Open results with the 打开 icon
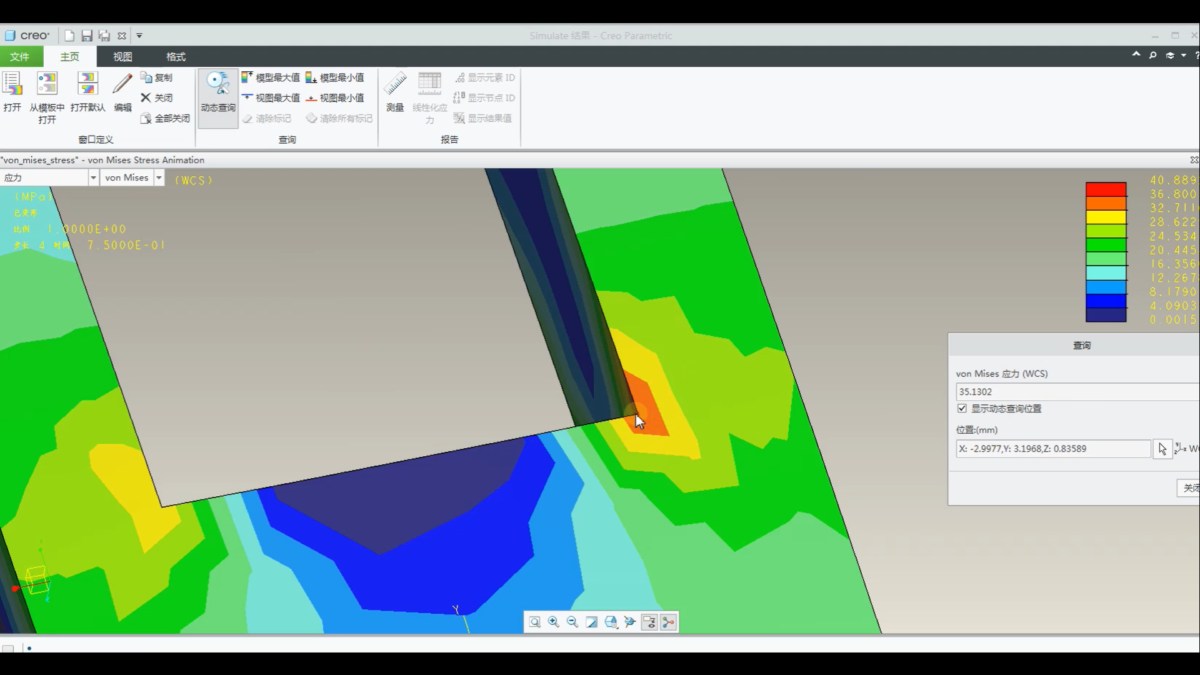The width and height of the screenshot is (1200, 675). 12,92
